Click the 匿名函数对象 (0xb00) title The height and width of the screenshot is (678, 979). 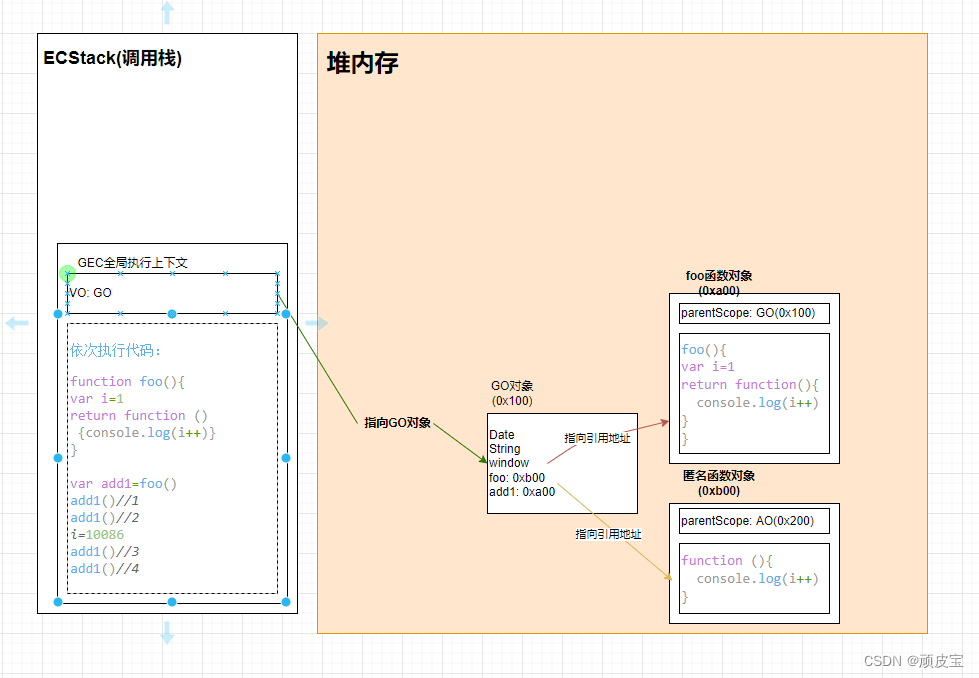pyautogui.click(x=719, y=483)
